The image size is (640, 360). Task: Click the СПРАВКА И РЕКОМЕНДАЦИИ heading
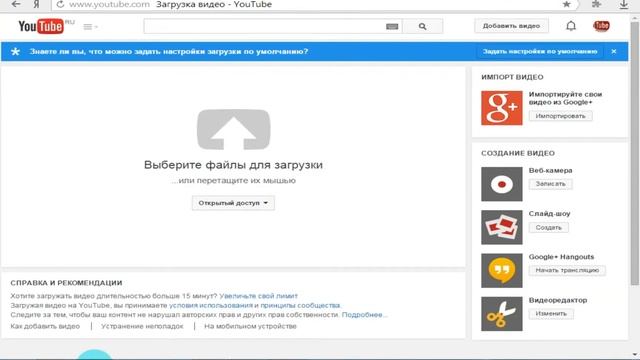67,283
